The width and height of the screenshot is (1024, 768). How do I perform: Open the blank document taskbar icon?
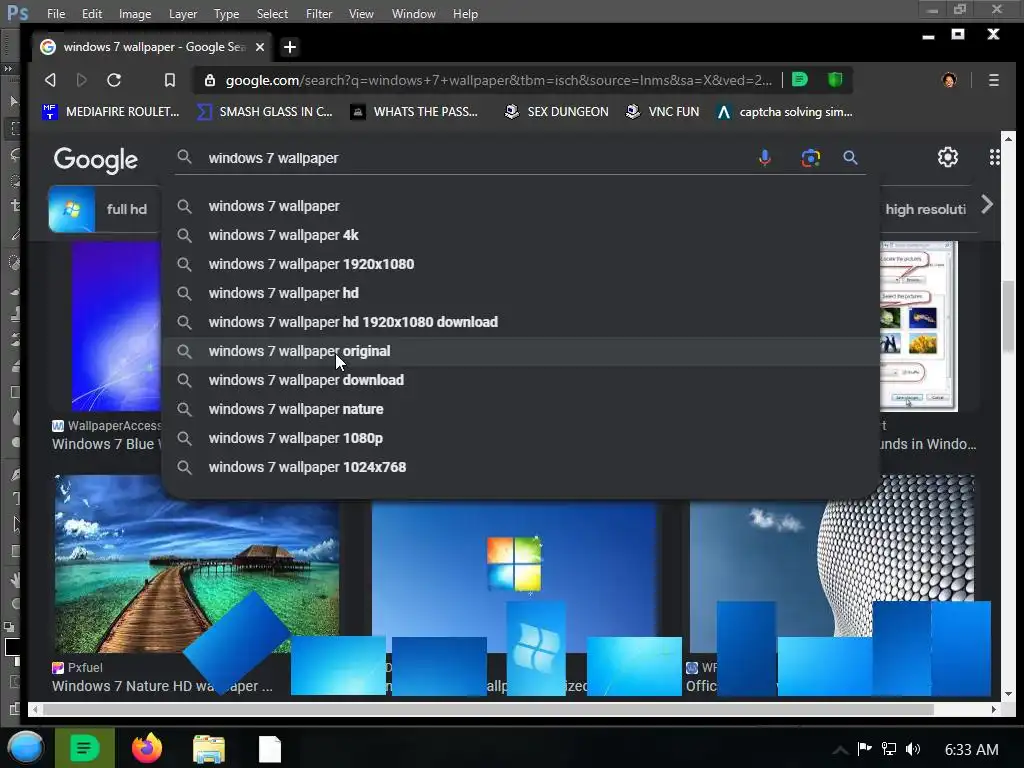270,749
